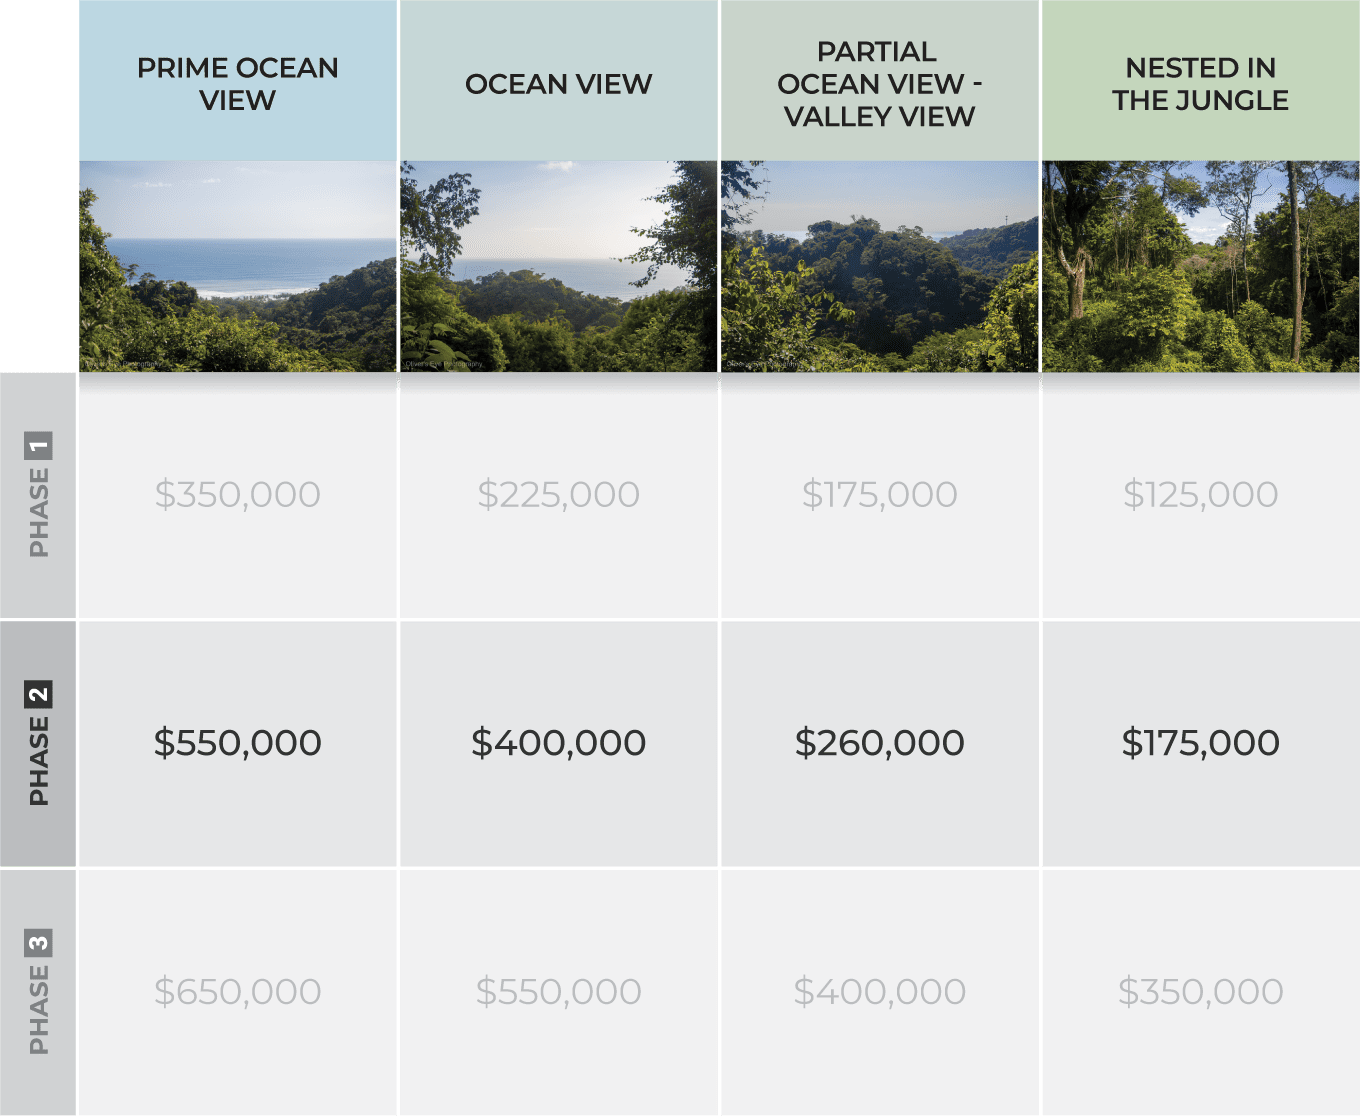The image size is (1360, 1116).
Task: View the Prime Ocean View photo
Action: [x=238, y=267]
